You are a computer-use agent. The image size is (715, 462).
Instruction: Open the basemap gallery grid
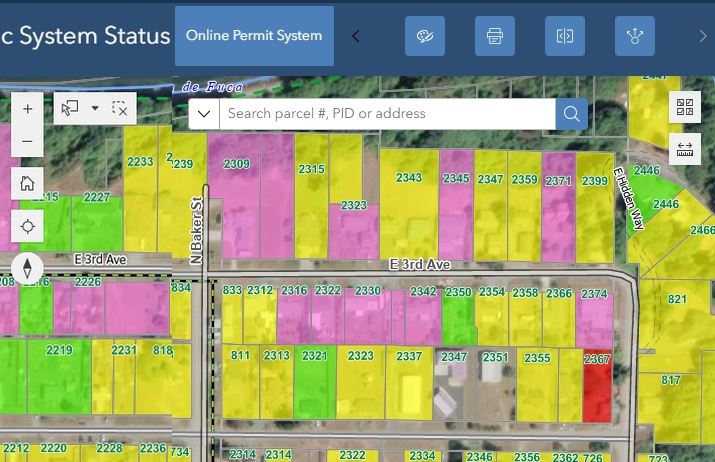point(685,107)
